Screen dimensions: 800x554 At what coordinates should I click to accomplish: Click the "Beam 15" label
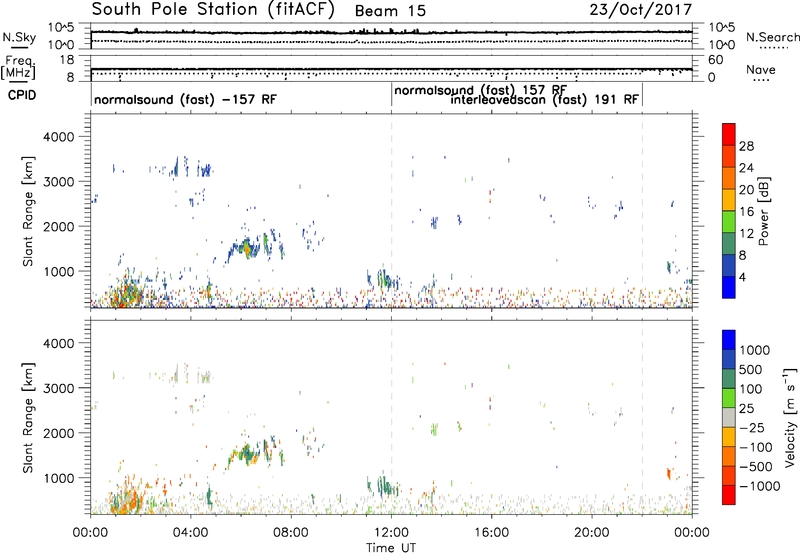[x=390, y=11]
